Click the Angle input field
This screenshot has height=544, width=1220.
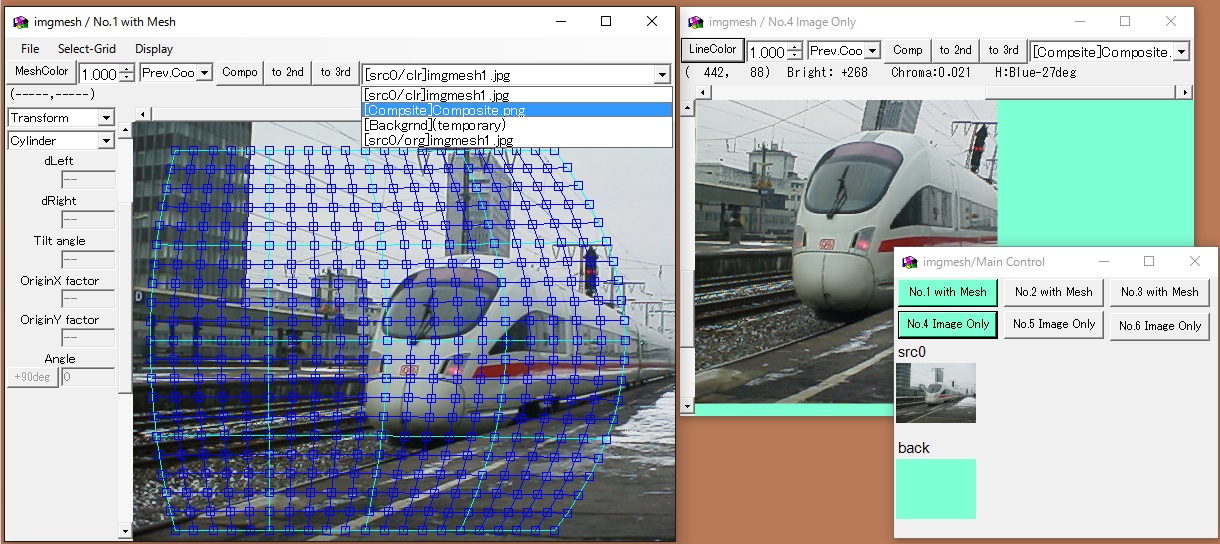coord(88,377)
